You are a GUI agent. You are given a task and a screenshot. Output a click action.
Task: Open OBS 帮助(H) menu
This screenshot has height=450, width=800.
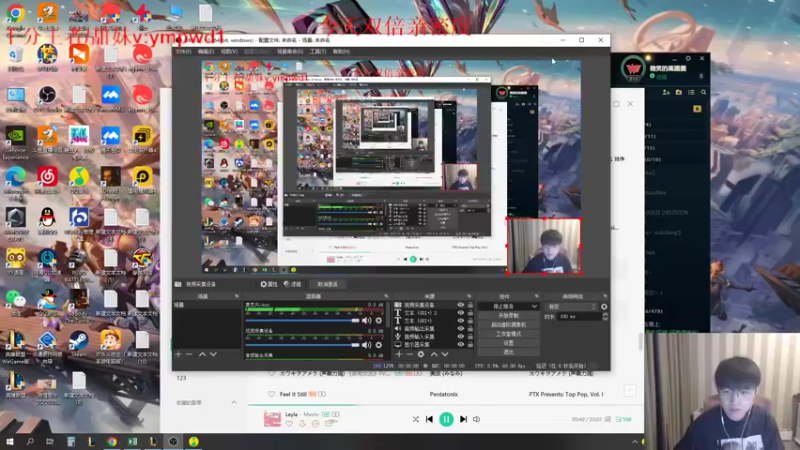(x=341, y=52)
